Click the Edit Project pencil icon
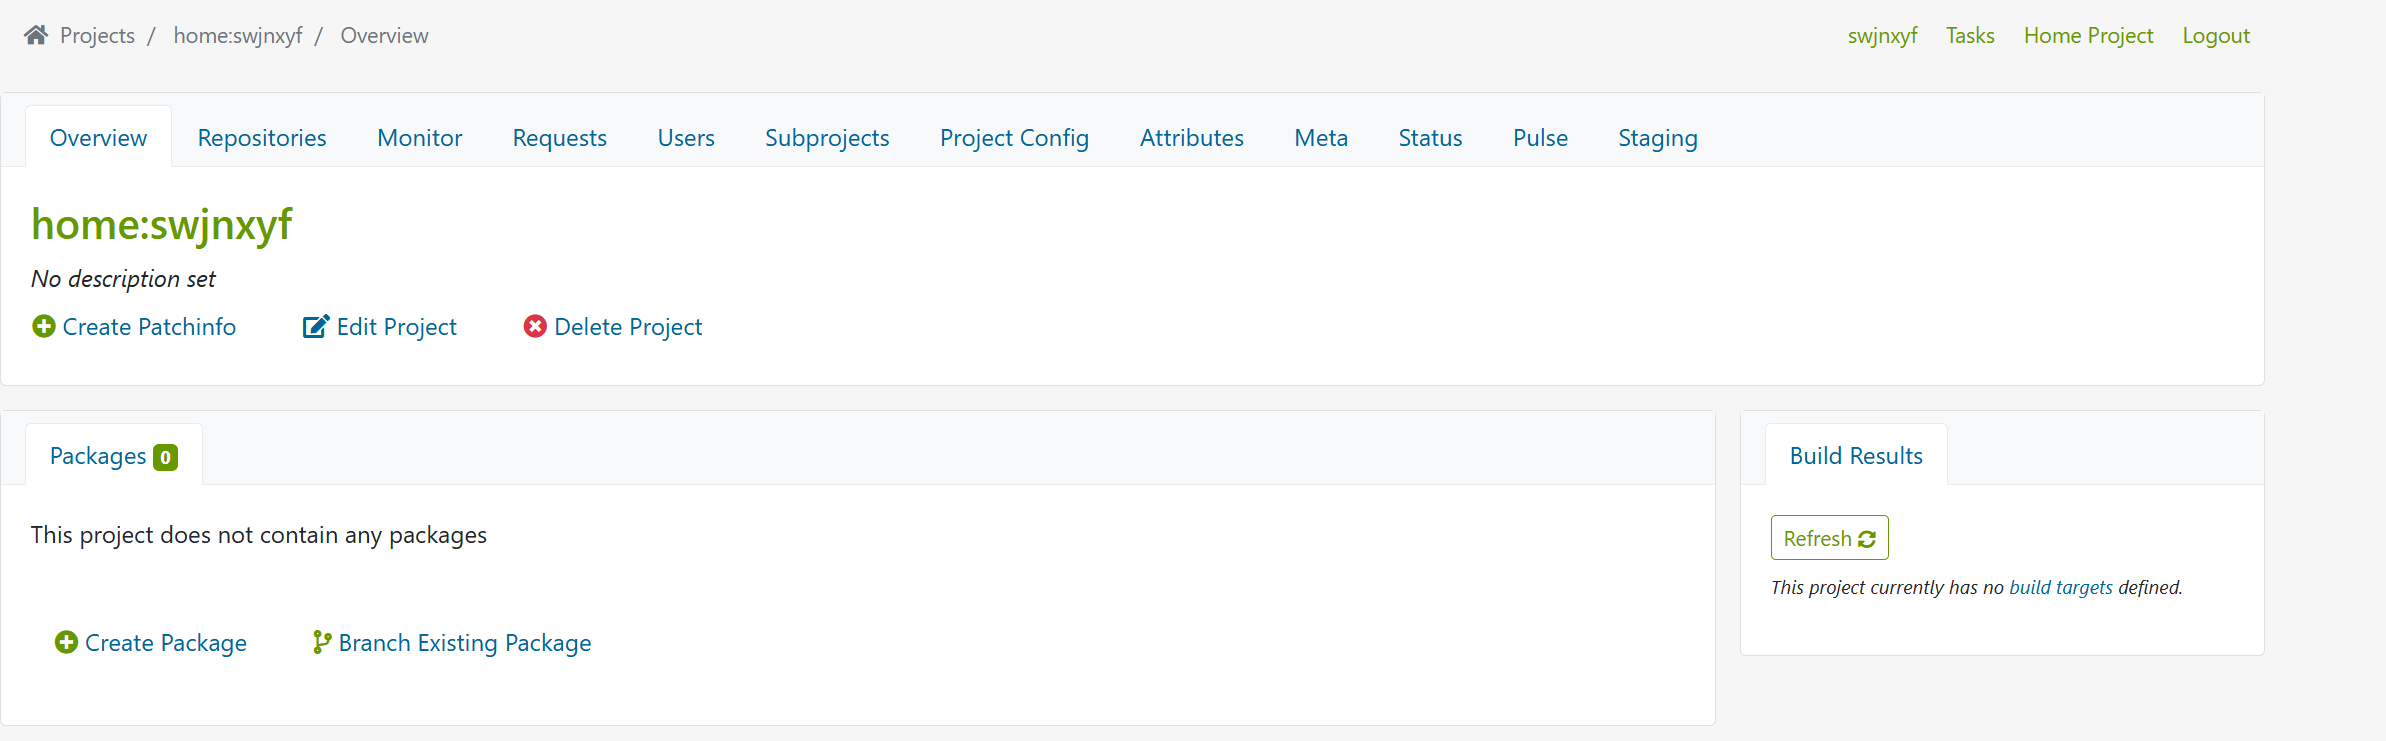This screenshot has width=2386, height=741. 315,327
